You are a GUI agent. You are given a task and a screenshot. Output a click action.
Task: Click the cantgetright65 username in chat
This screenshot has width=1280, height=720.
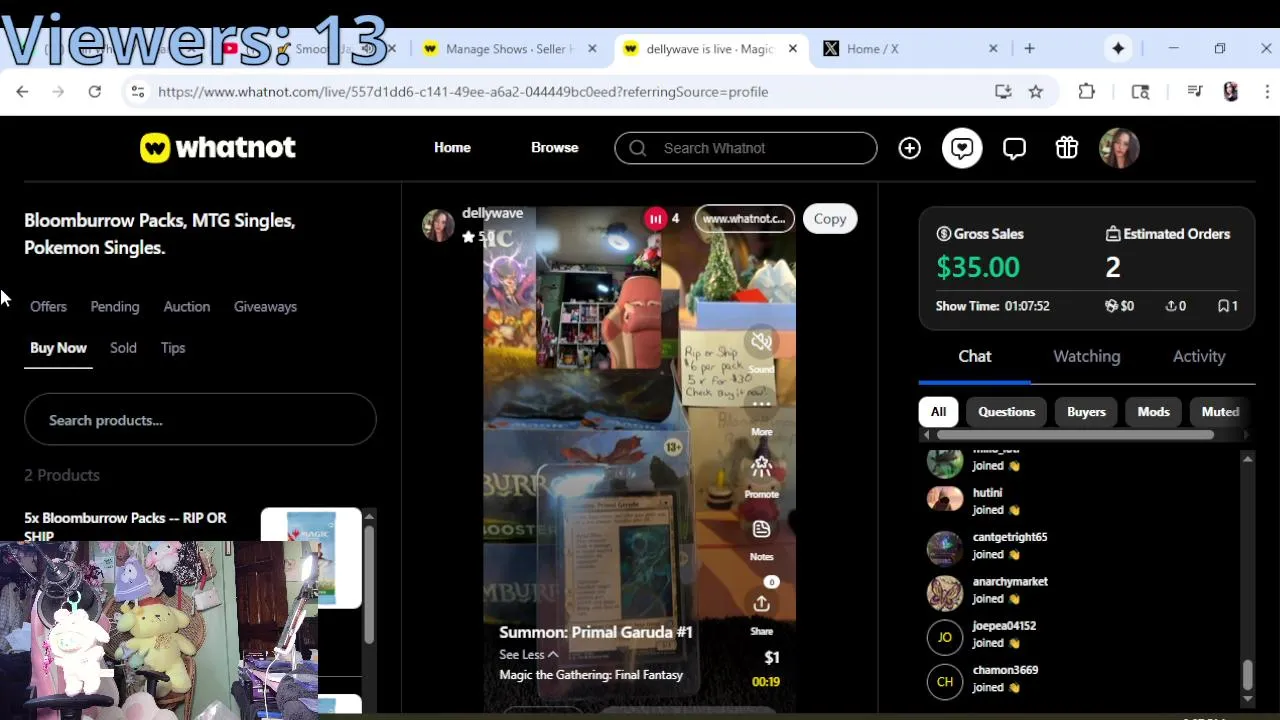pyautogui.click(x=1010, y=537)
